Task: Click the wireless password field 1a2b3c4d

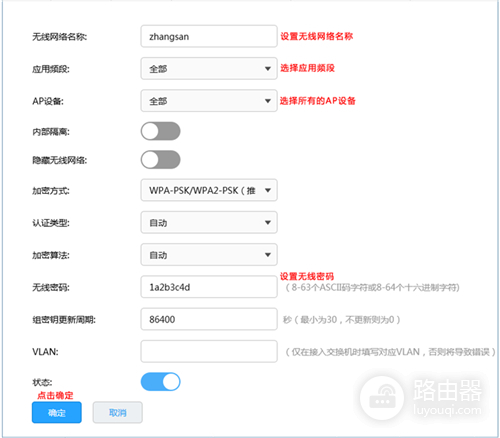Action: [209, 287]
